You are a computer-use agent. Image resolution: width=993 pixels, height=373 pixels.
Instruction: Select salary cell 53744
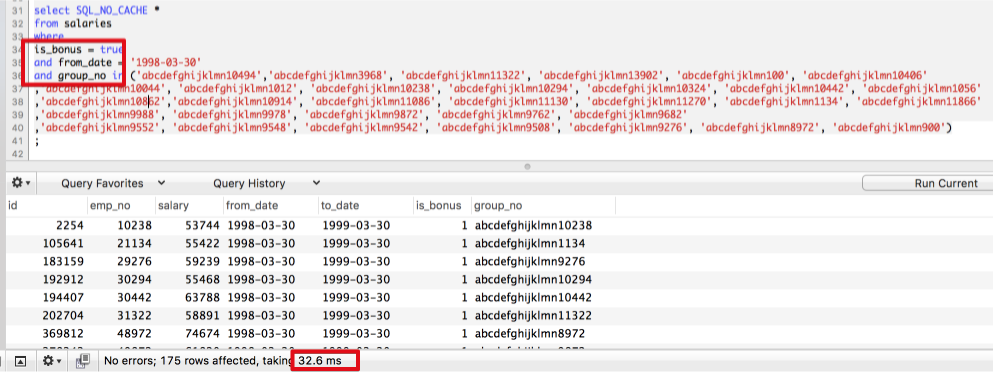point(203,225)
